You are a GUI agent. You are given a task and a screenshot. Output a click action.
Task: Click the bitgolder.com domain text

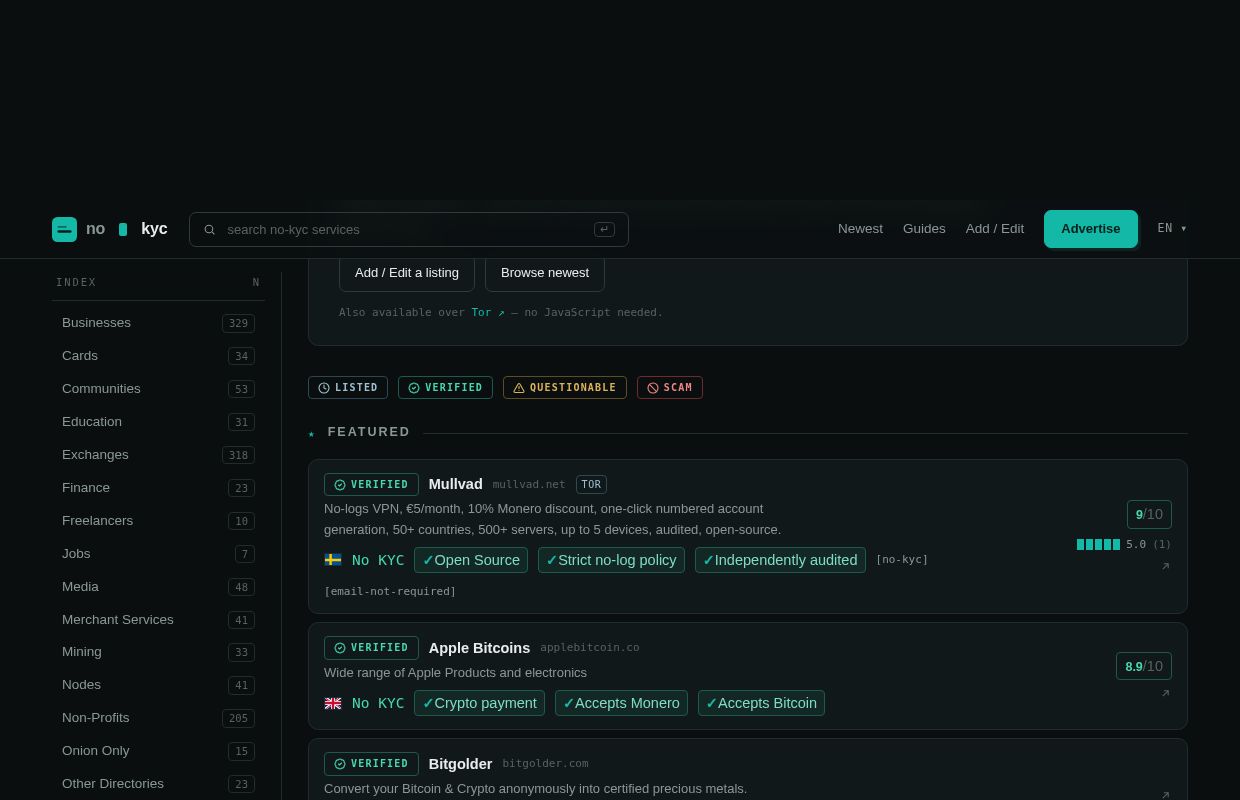(x=546, y=764)
